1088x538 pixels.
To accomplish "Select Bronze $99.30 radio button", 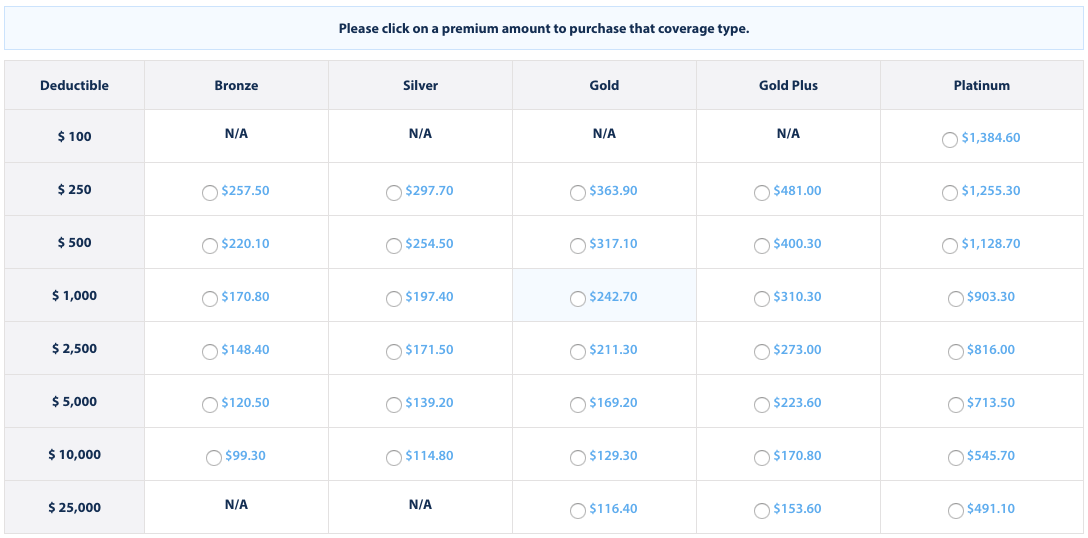I will [213, 458].
